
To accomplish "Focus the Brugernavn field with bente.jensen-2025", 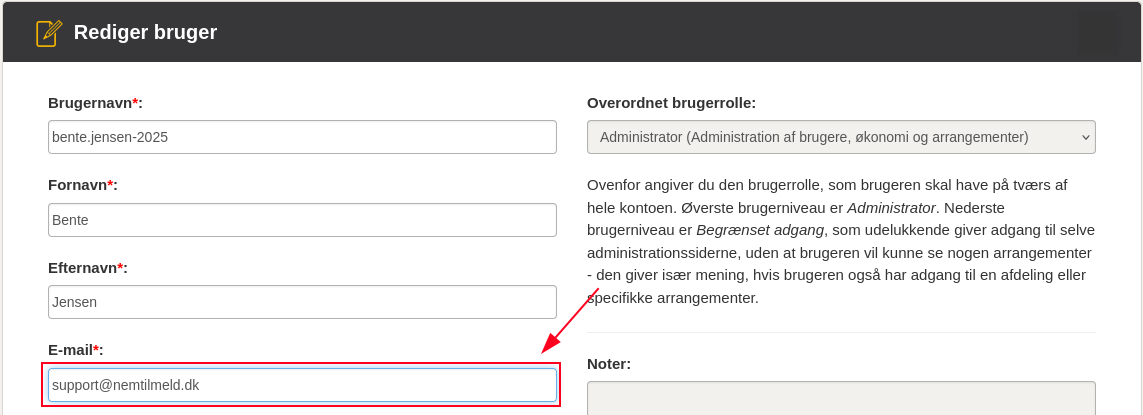I will tap(302, 137).
